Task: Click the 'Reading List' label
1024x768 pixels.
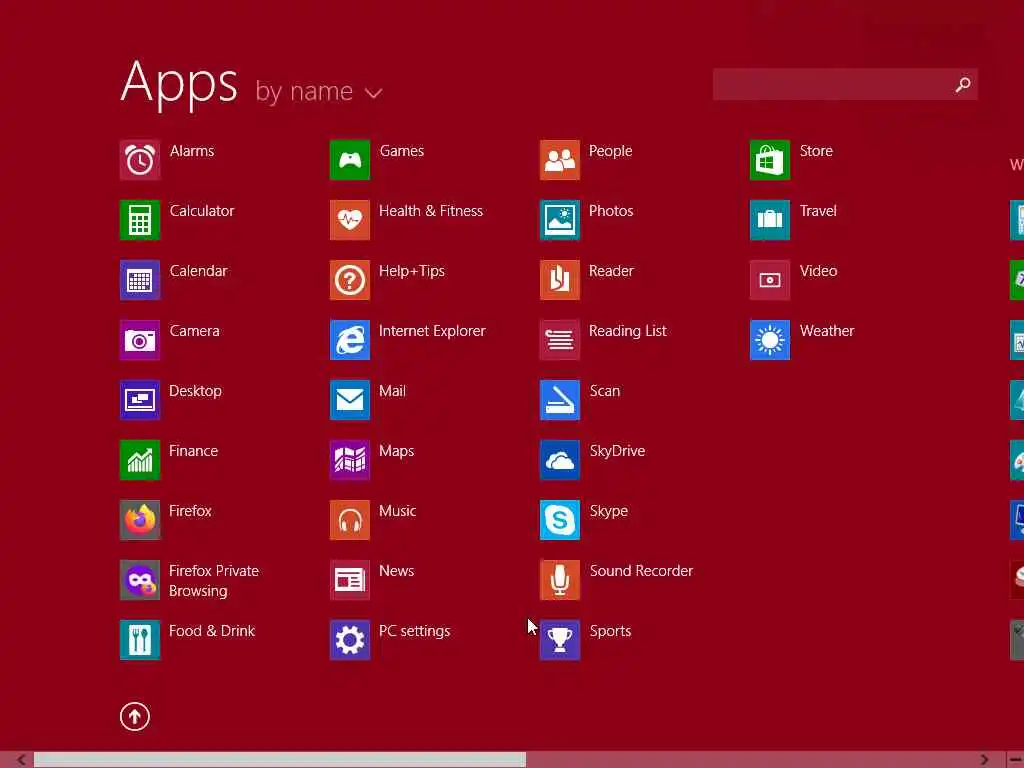Action: coord(628,331)
